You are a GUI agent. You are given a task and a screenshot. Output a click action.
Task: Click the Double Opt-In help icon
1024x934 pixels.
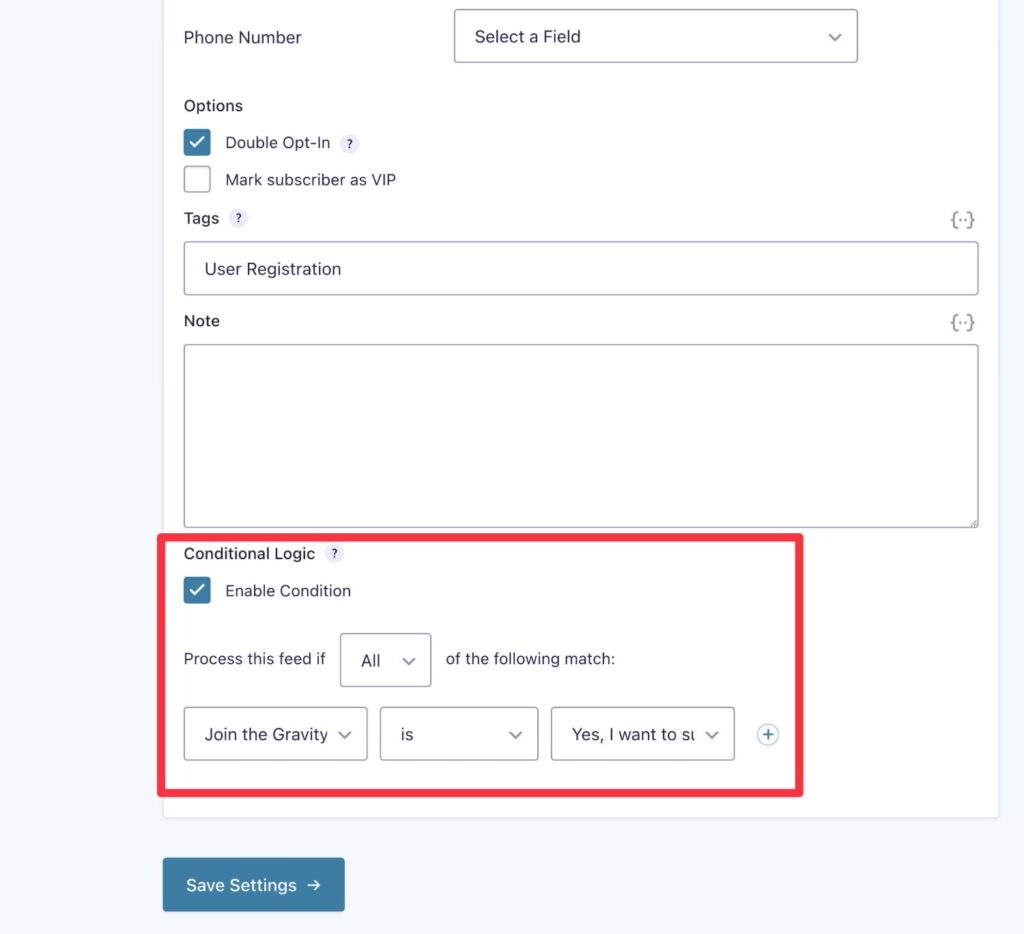pos(349,143)
